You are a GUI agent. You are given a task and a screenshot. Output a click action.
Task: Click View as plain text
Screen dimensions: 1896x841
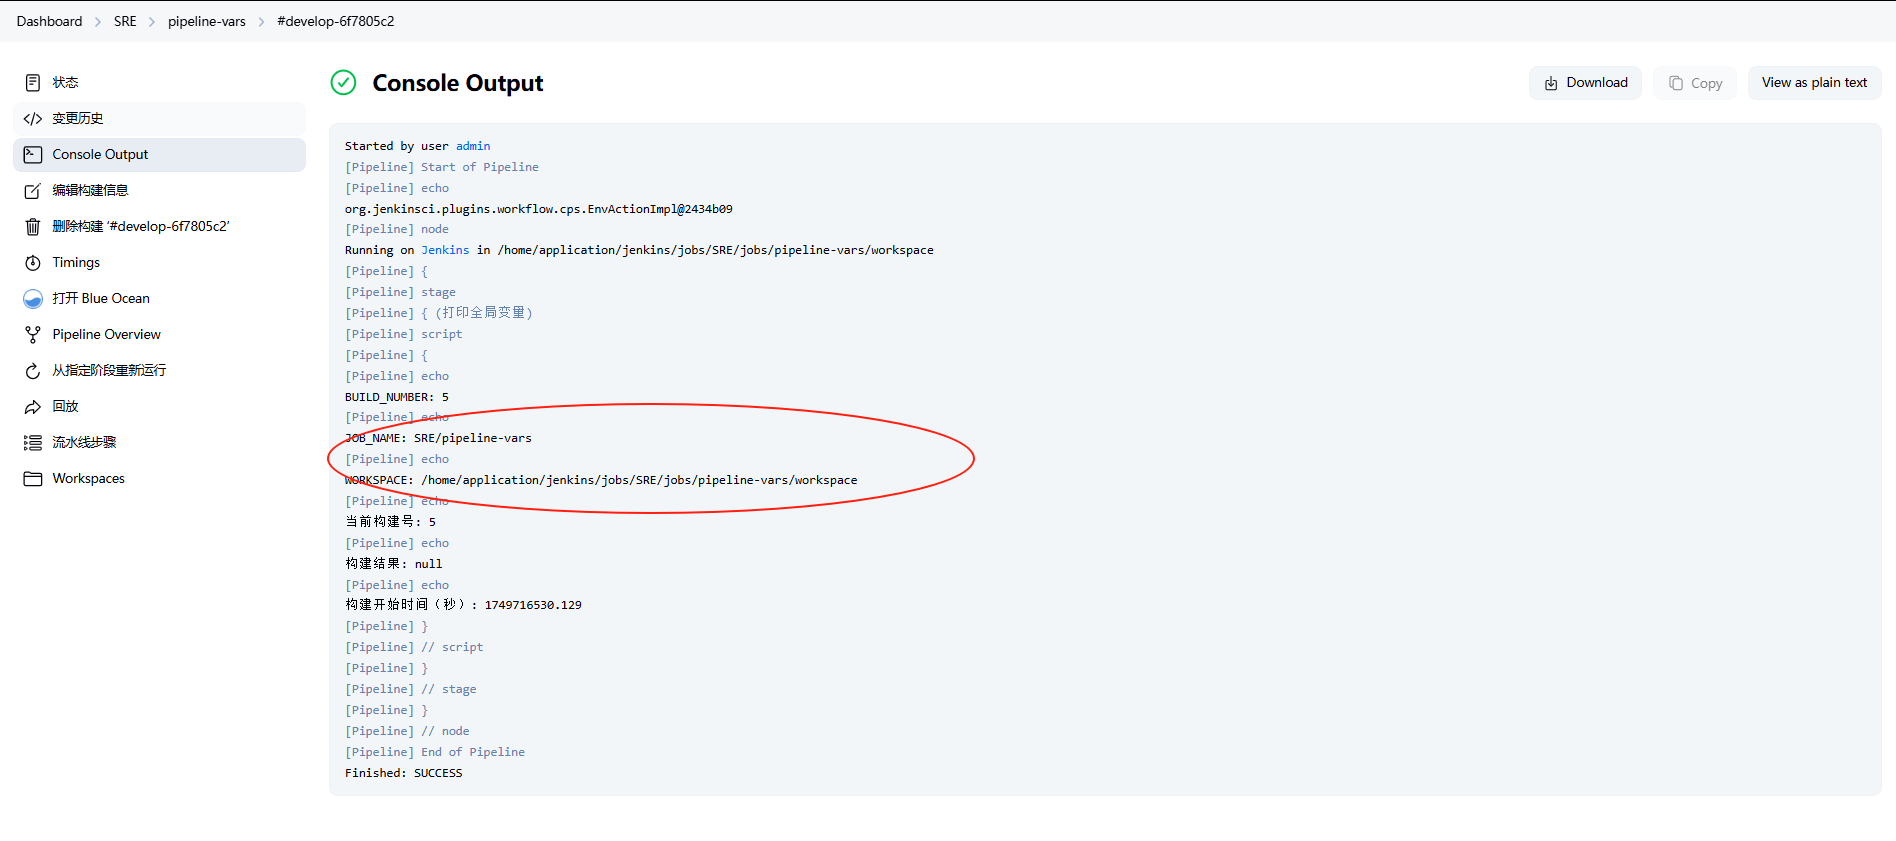point(1814,83)
